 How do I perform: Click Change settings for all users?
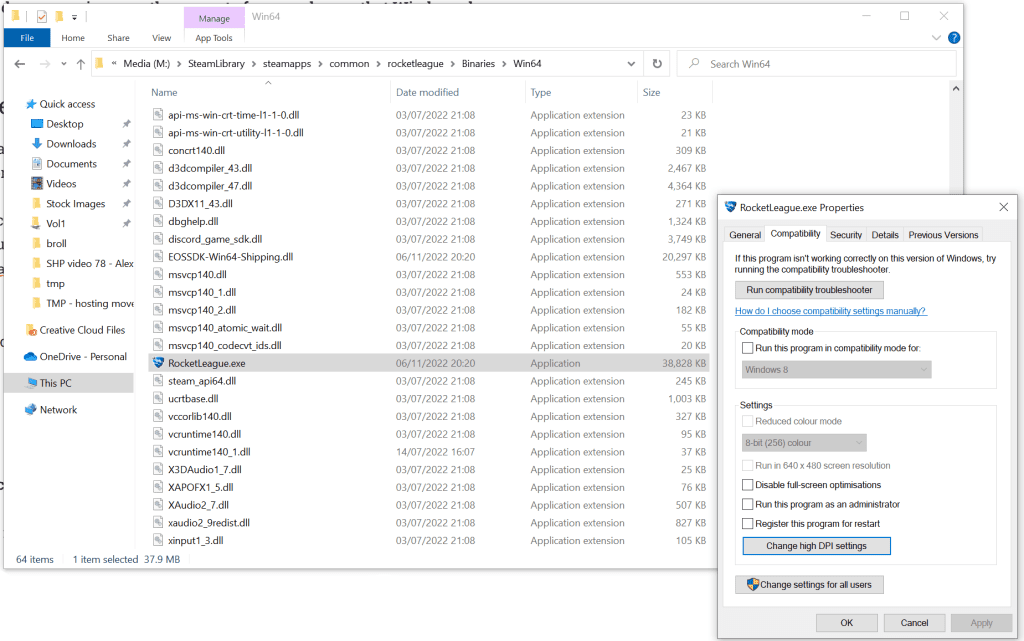pos(809,584)
